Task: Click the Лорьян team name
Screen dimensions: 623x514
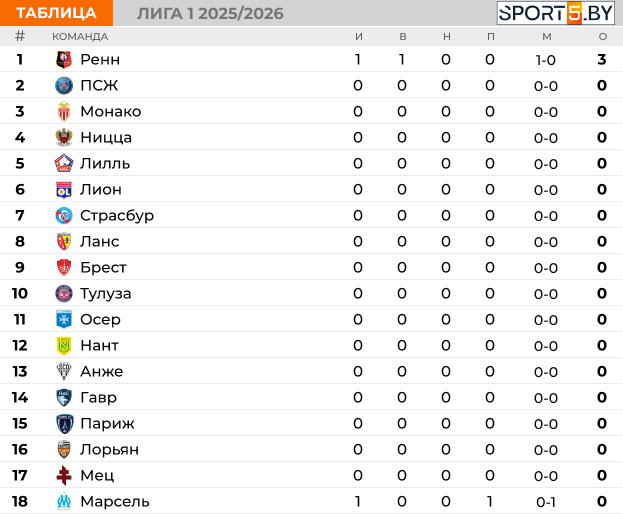Action: click(110, 450)
